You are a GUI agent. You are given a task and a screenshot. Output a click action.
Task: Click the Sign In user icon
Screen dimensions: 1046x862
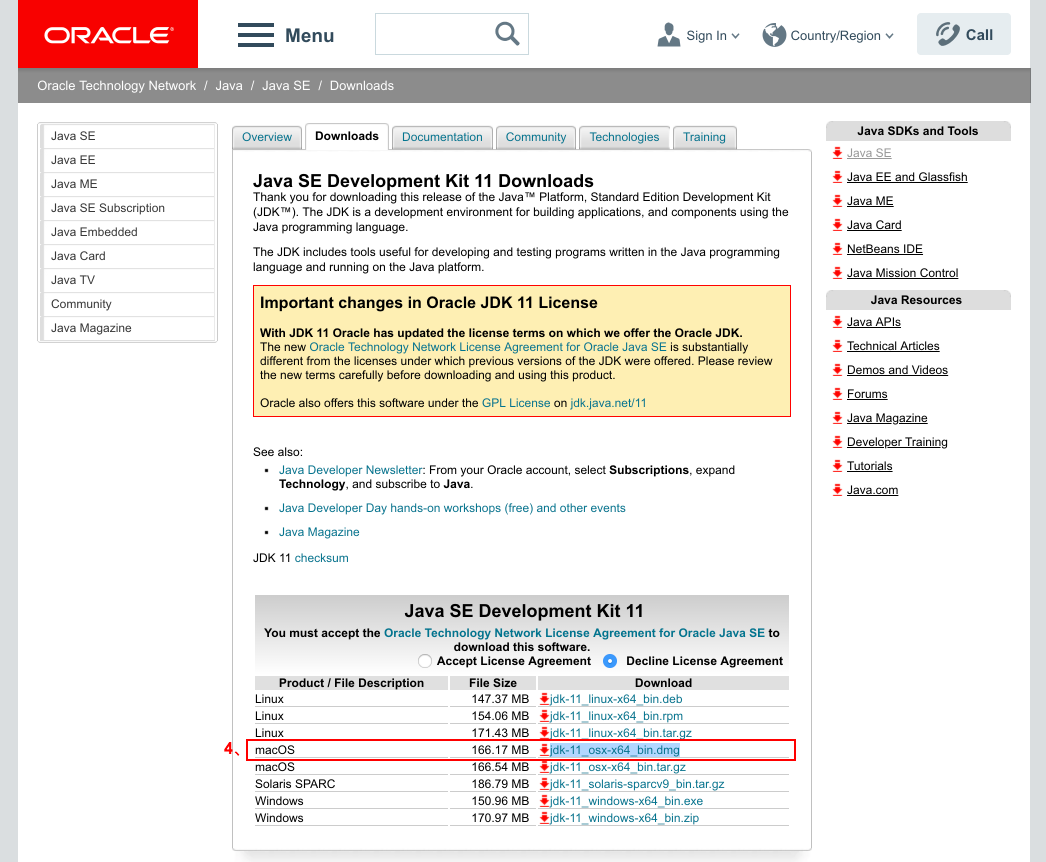(x=668, y=35)
